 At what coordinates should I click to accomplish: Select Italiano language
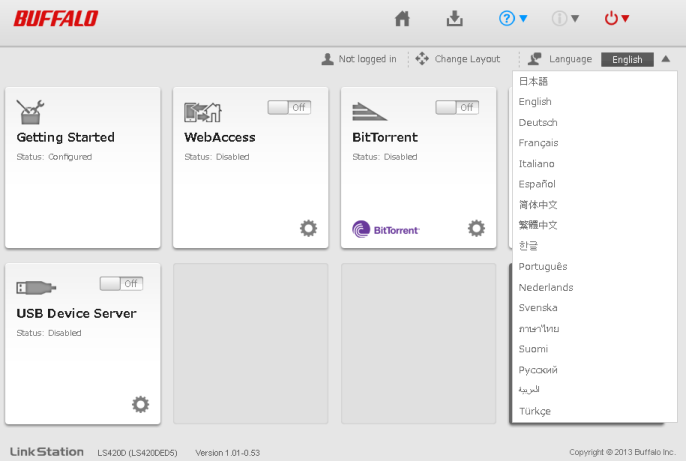click(594, 164)
